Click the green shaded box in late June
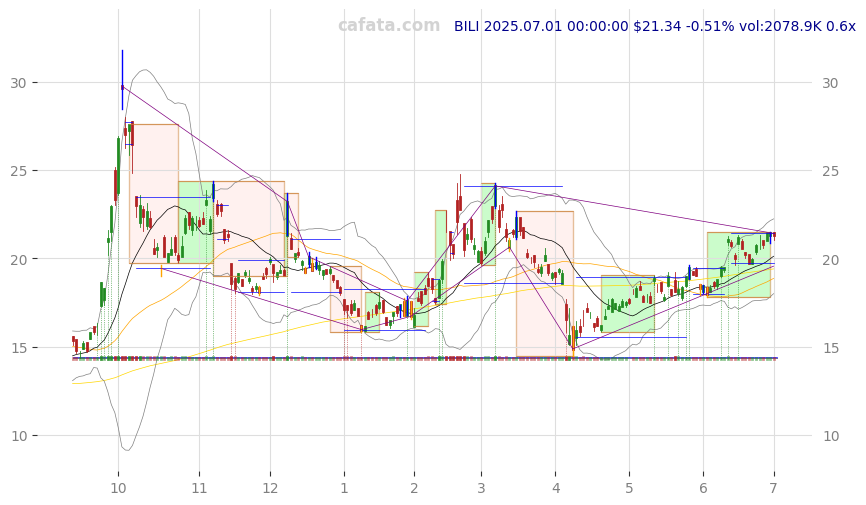Viewport: 866px width, 505px height. [x=739, y=265]
